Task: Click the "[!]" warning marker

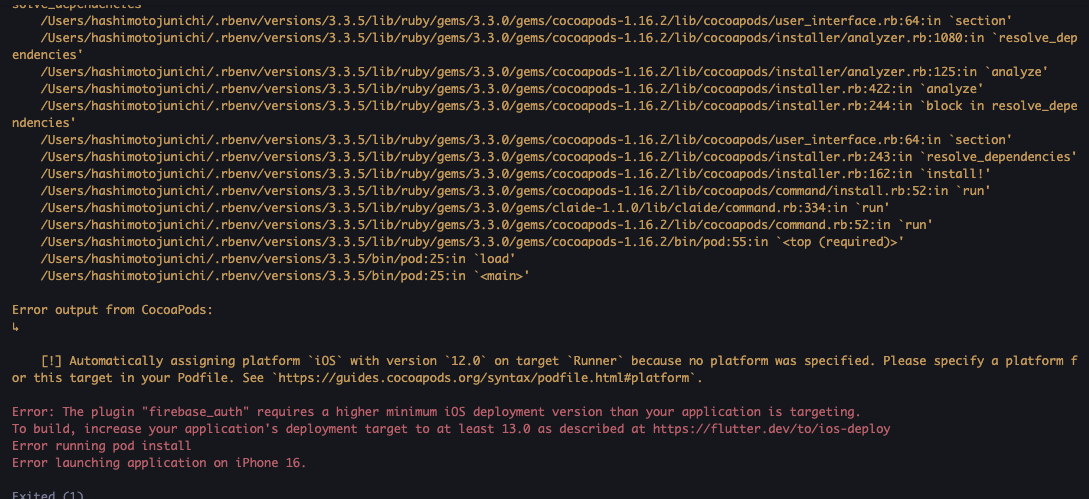Action: click(x=51, y=361)
